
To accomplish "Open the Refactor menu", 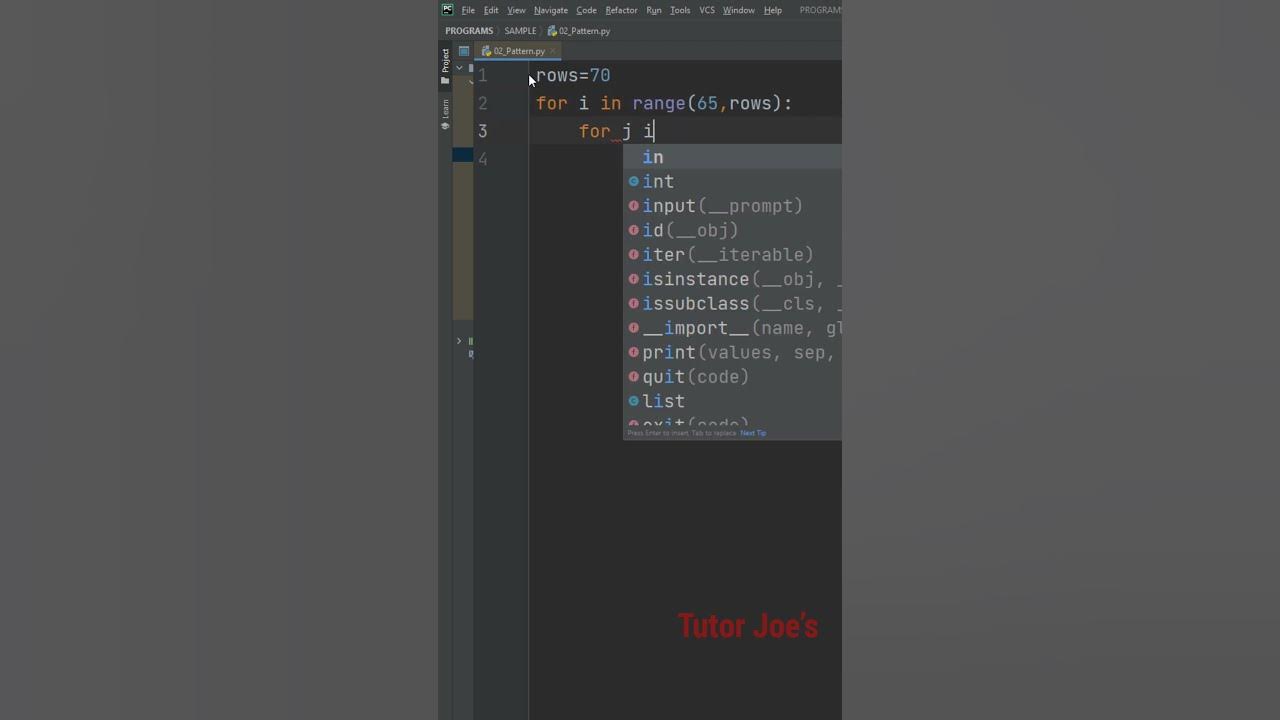I will coord(621,10).
